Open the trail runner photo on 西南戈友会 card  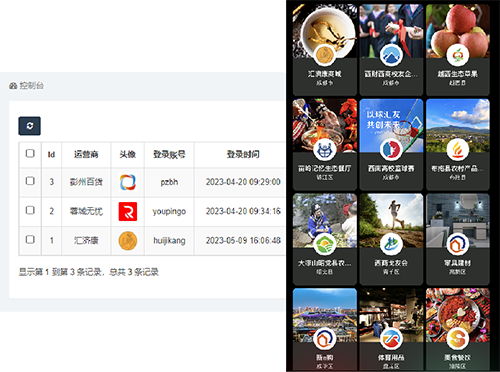[391, 220]
